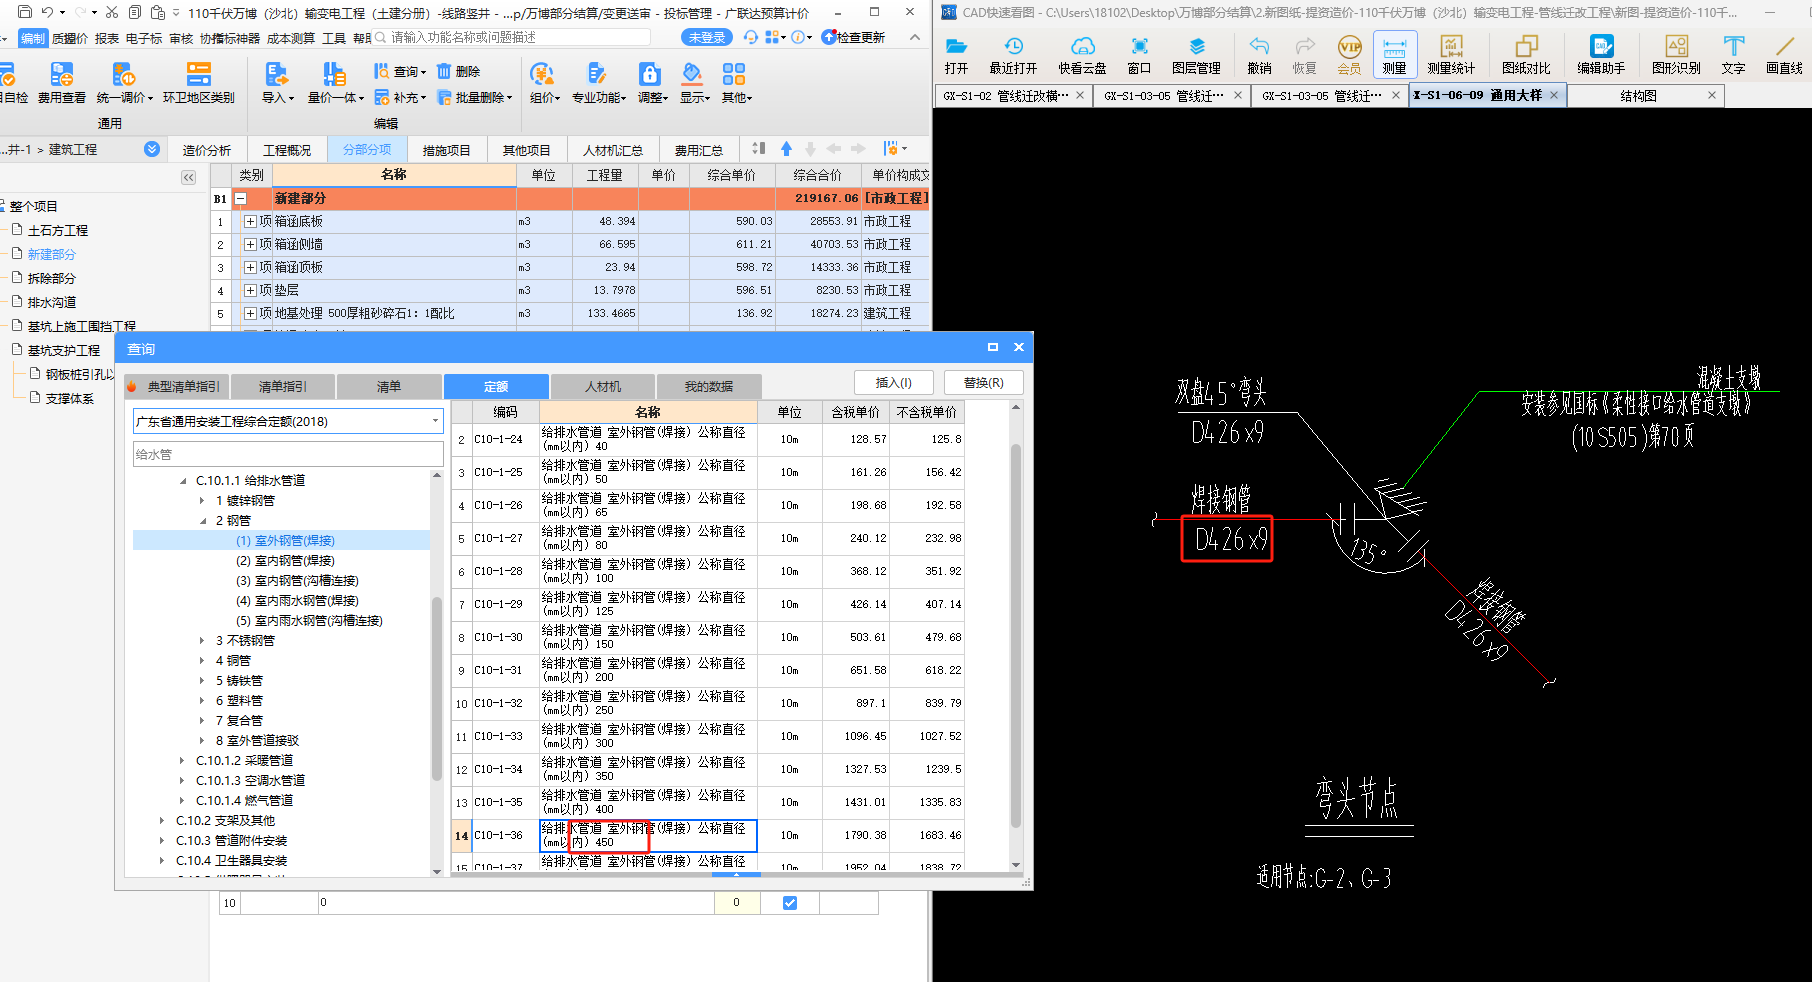Click the quota list vertical scrollbar

click(1016, 636)
